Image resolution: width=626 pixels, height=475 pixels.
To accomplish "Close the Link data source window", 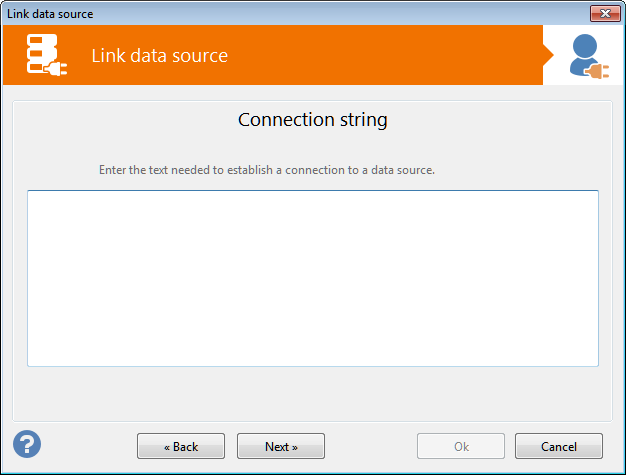I will pyautogui.click(x=605, y=13).
